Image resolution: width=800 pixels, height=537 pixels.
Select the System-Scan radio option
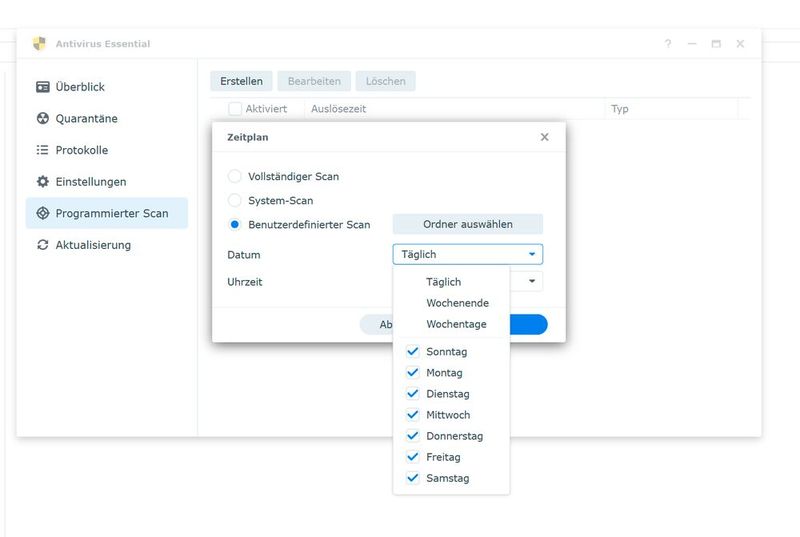[235, 200]
